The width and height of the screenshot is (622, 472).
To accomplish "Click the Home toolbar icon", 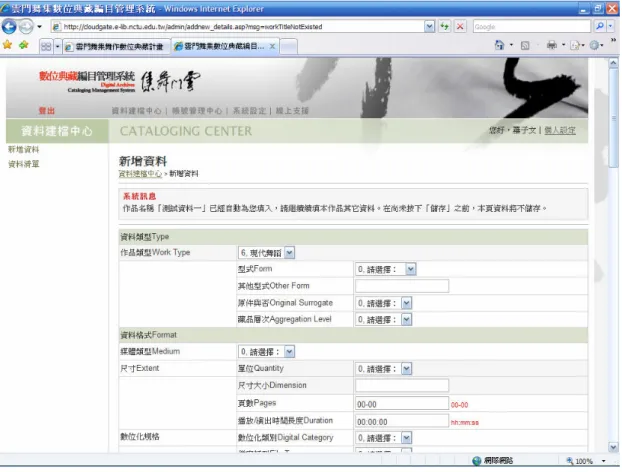I will click(x=499, y=45).
